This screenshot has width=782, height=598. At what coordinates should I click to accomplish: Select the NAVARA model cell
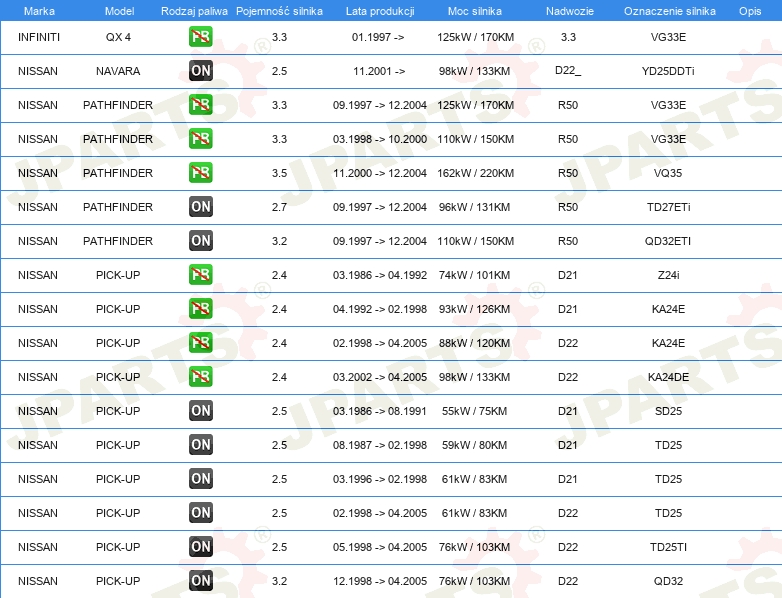(x=118, y=71)
